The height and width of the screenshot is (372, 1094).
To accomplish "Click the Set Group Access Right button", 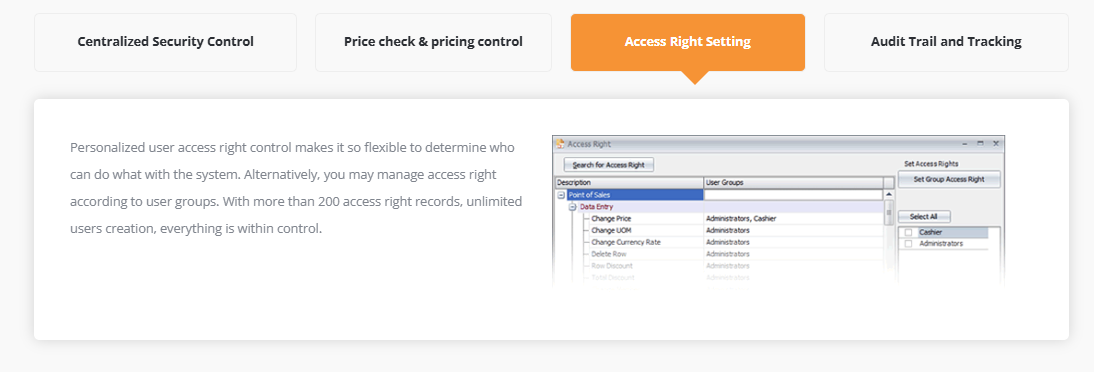I will click(x=949, y=179).
